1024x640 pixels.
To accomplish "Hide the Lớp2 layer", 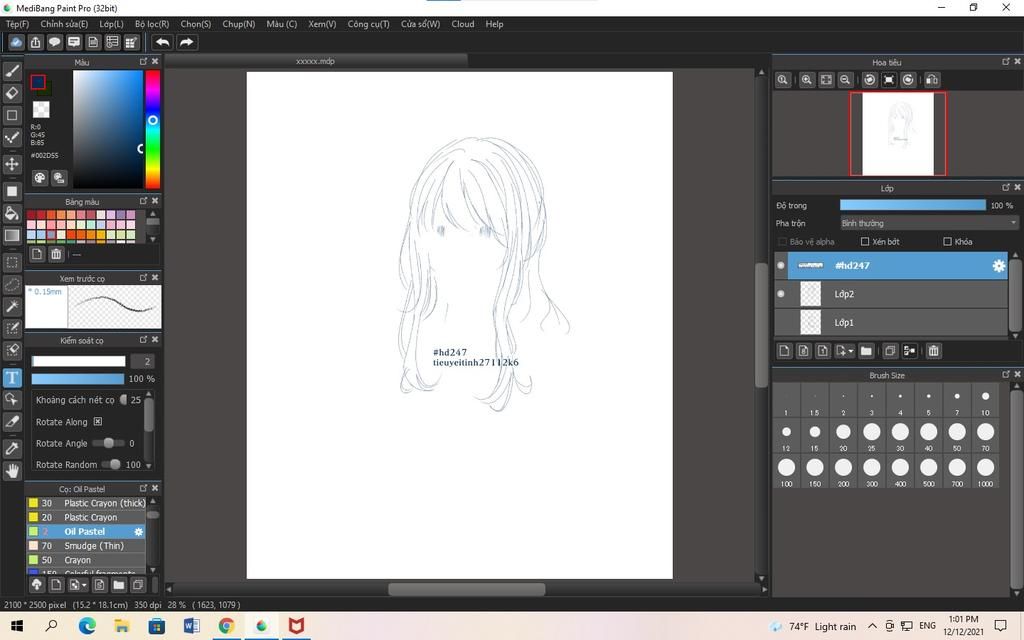I will [x=780, y=294].
